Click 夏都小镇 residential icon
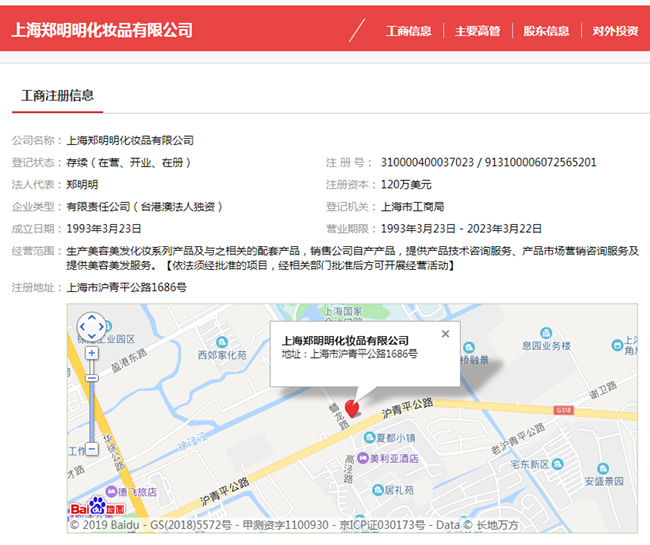The image size is (650, 545). pyautogui.click(x=369, y=437)
